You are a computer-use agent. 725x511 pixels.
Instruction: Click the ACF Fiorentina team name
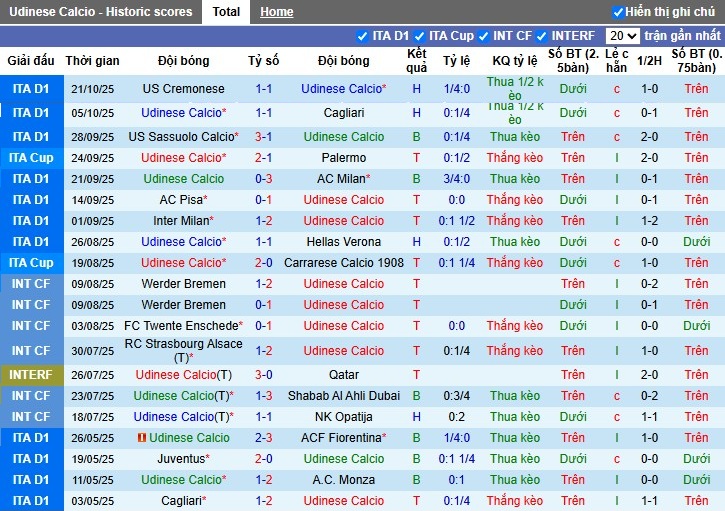[x=340, y=438]
